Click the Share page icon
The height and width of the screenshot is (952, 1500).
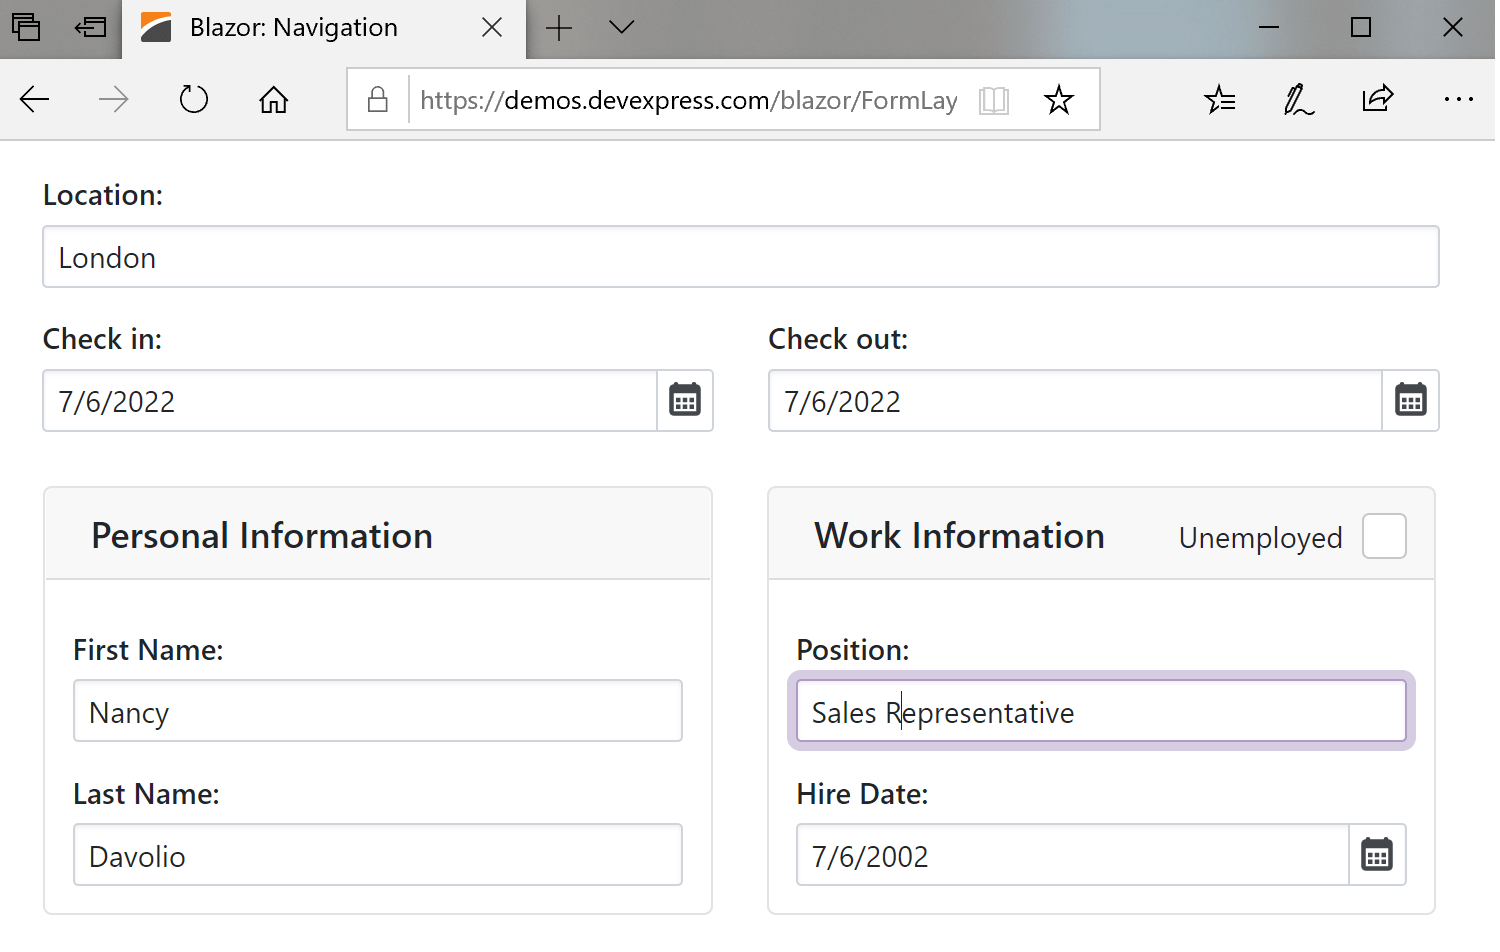pyautogui.click(x=1377, y=100)
